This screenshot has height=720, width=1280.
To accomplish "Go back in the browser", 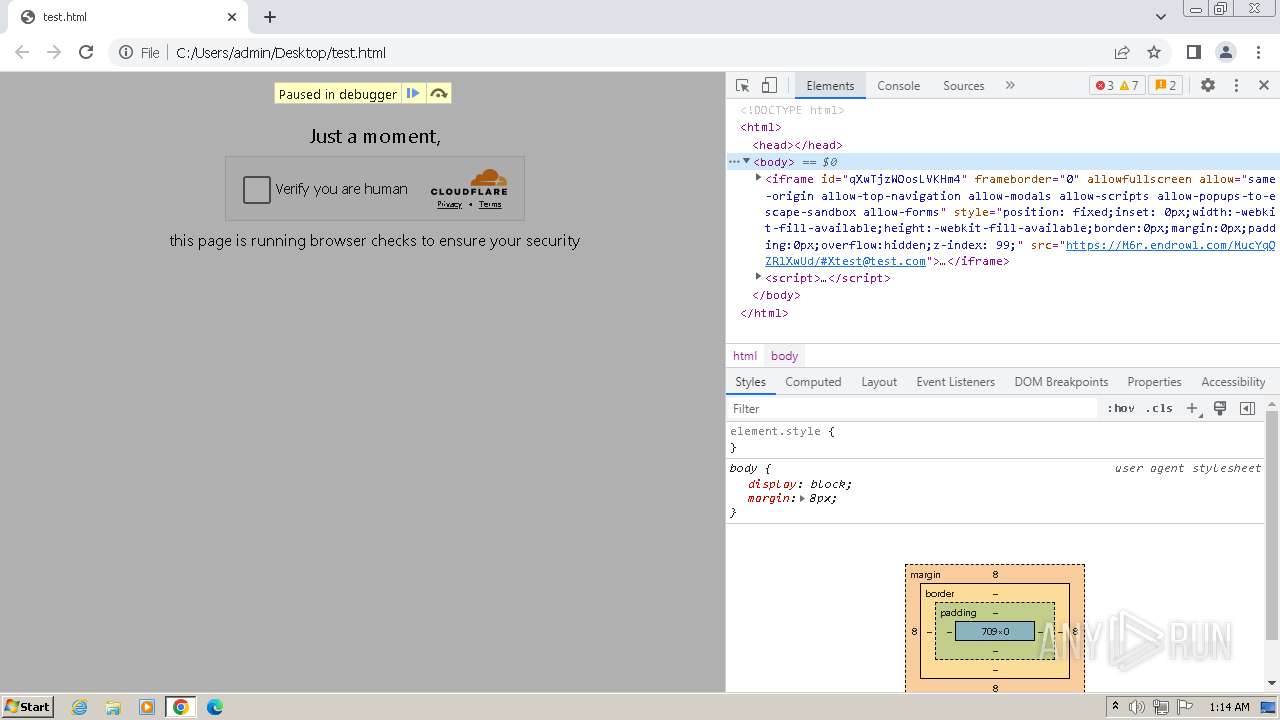I will [22, 52].
